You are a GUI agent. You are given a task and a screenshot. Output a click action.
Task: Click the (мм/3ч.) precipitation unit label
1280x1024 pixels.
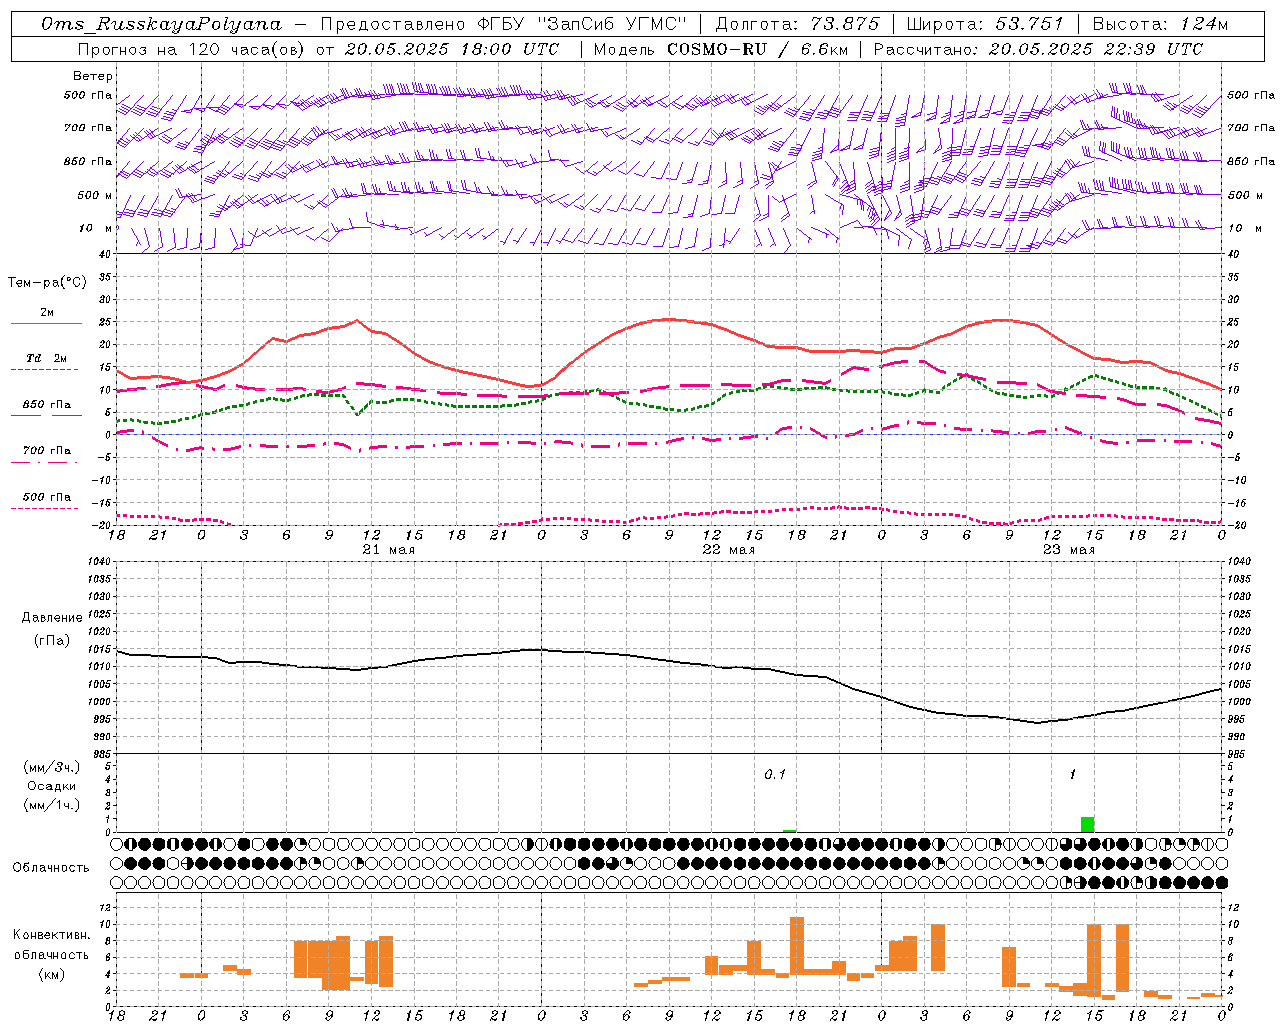pyautogui.click(x=52, y=767)
